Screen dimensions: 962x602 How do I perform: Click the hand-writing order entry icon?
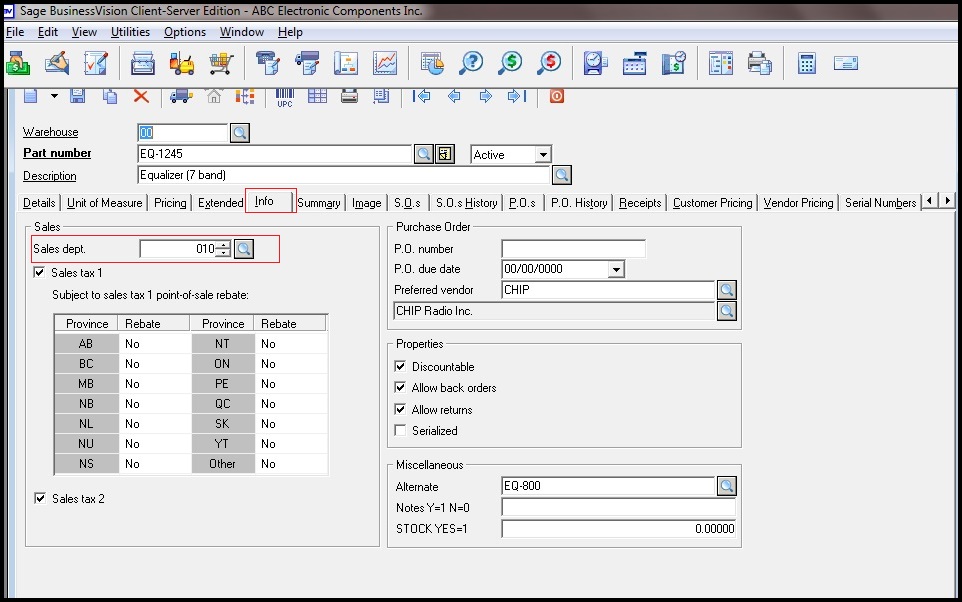click(x=57, y=63)
